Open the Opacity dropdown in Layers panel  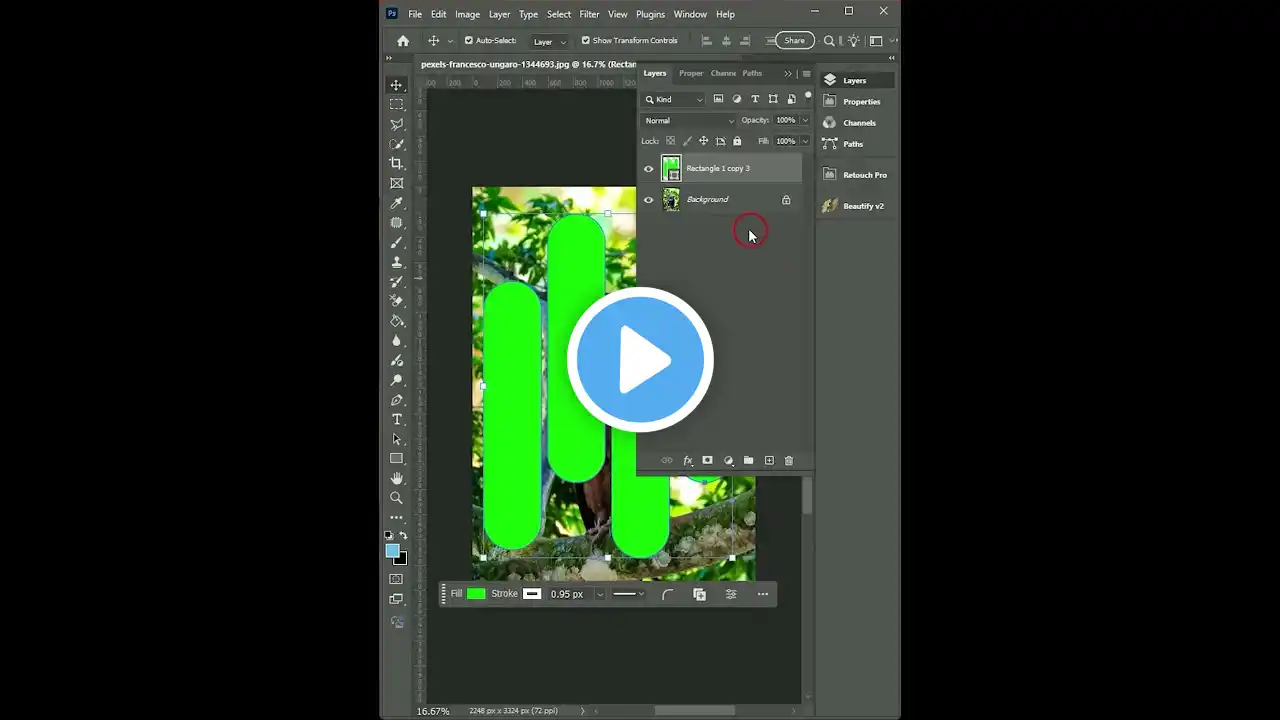click(805, 120)
